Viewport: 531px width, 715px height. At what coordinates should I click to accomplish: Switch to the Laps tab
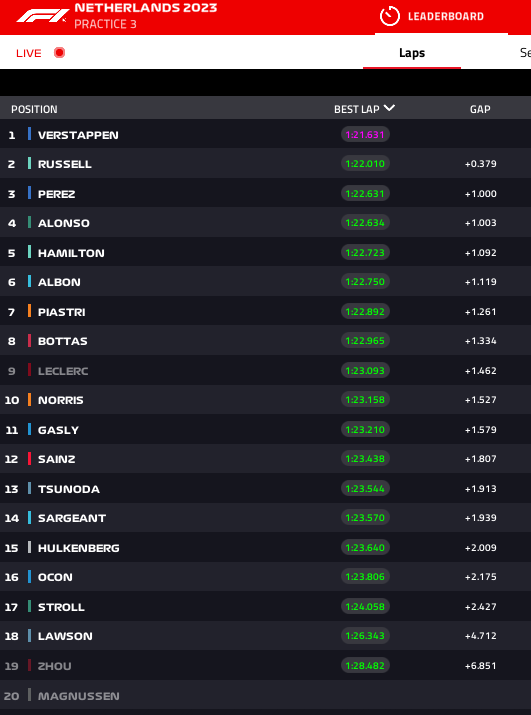tap(412, 53)
